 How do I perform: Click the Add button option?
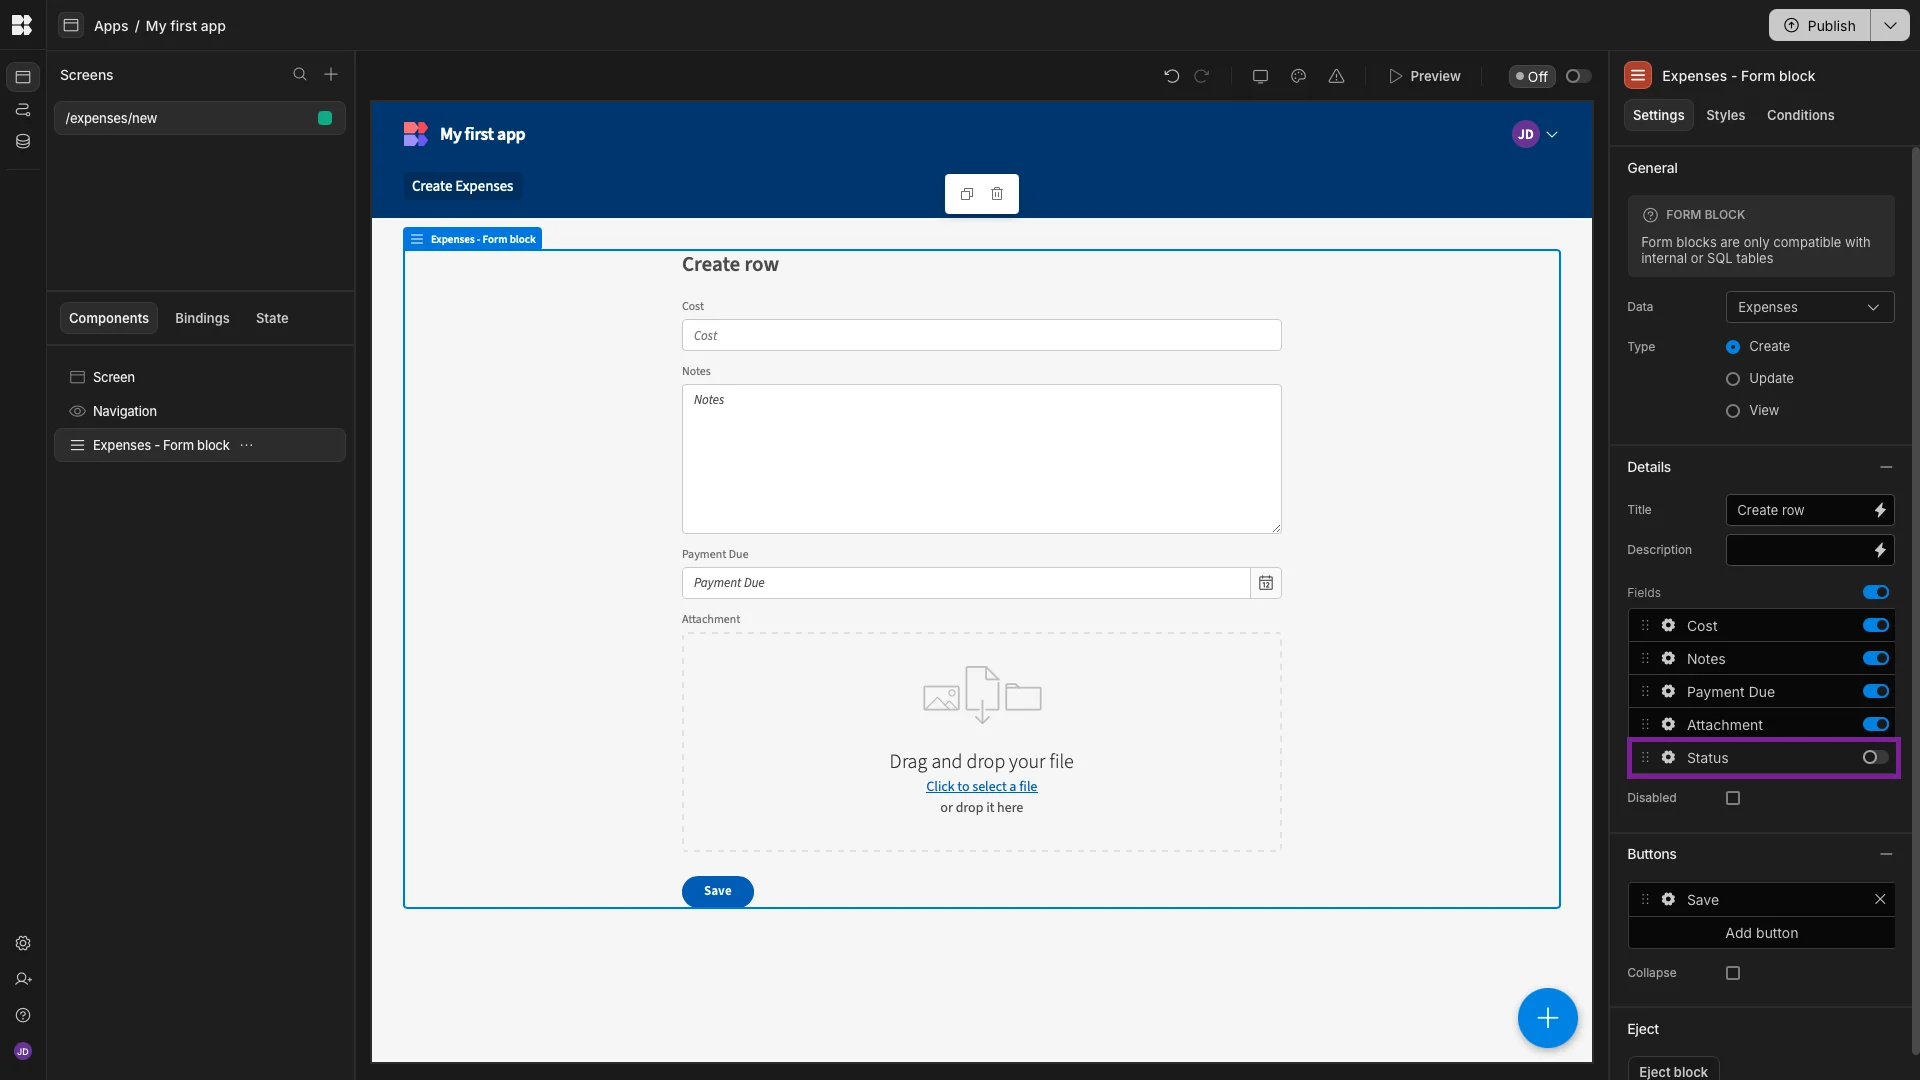[1761, 933]
